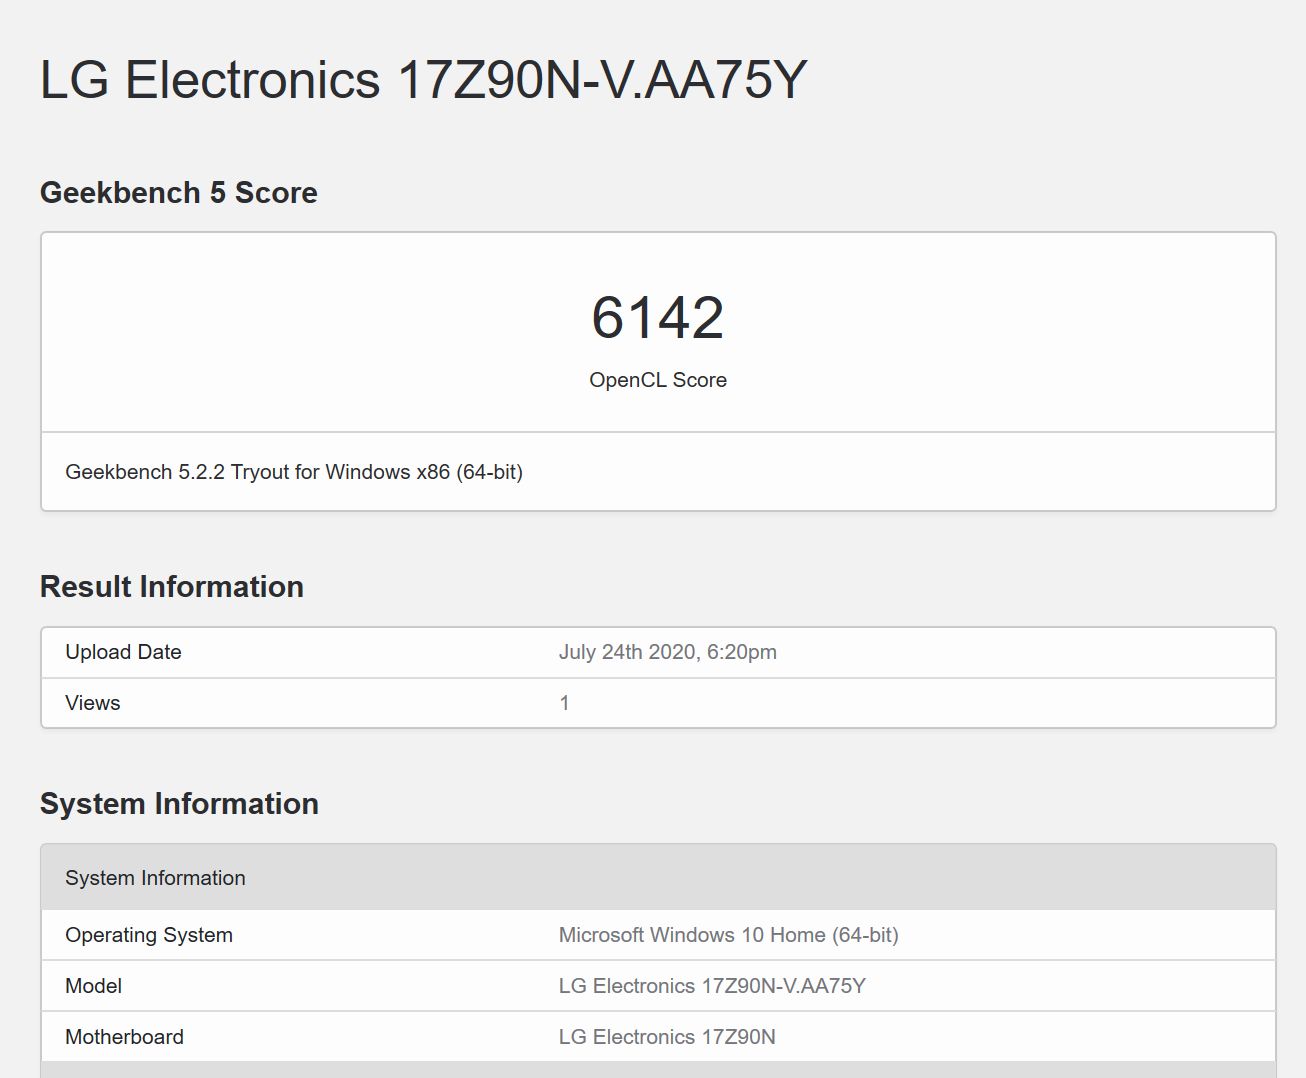The image size is (1306, 1078).
Task: Select the 6142 score number
Action: pos(657,318)
